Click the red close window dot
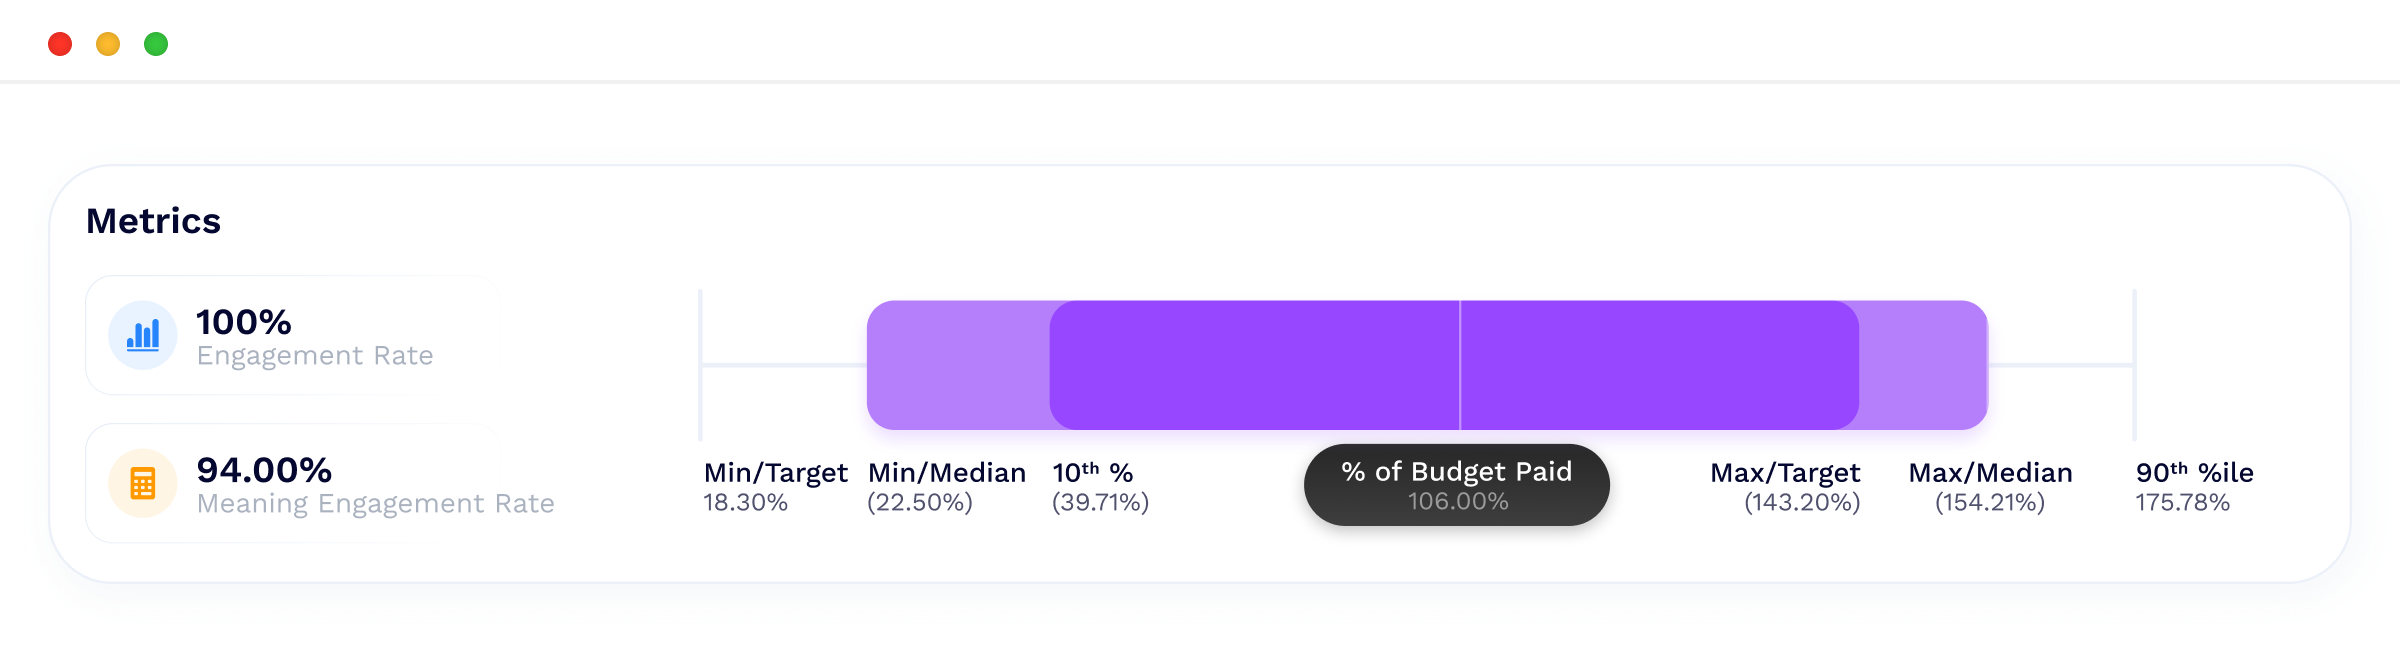This screenshot has height=648, width=2408. tap(60, 44)
